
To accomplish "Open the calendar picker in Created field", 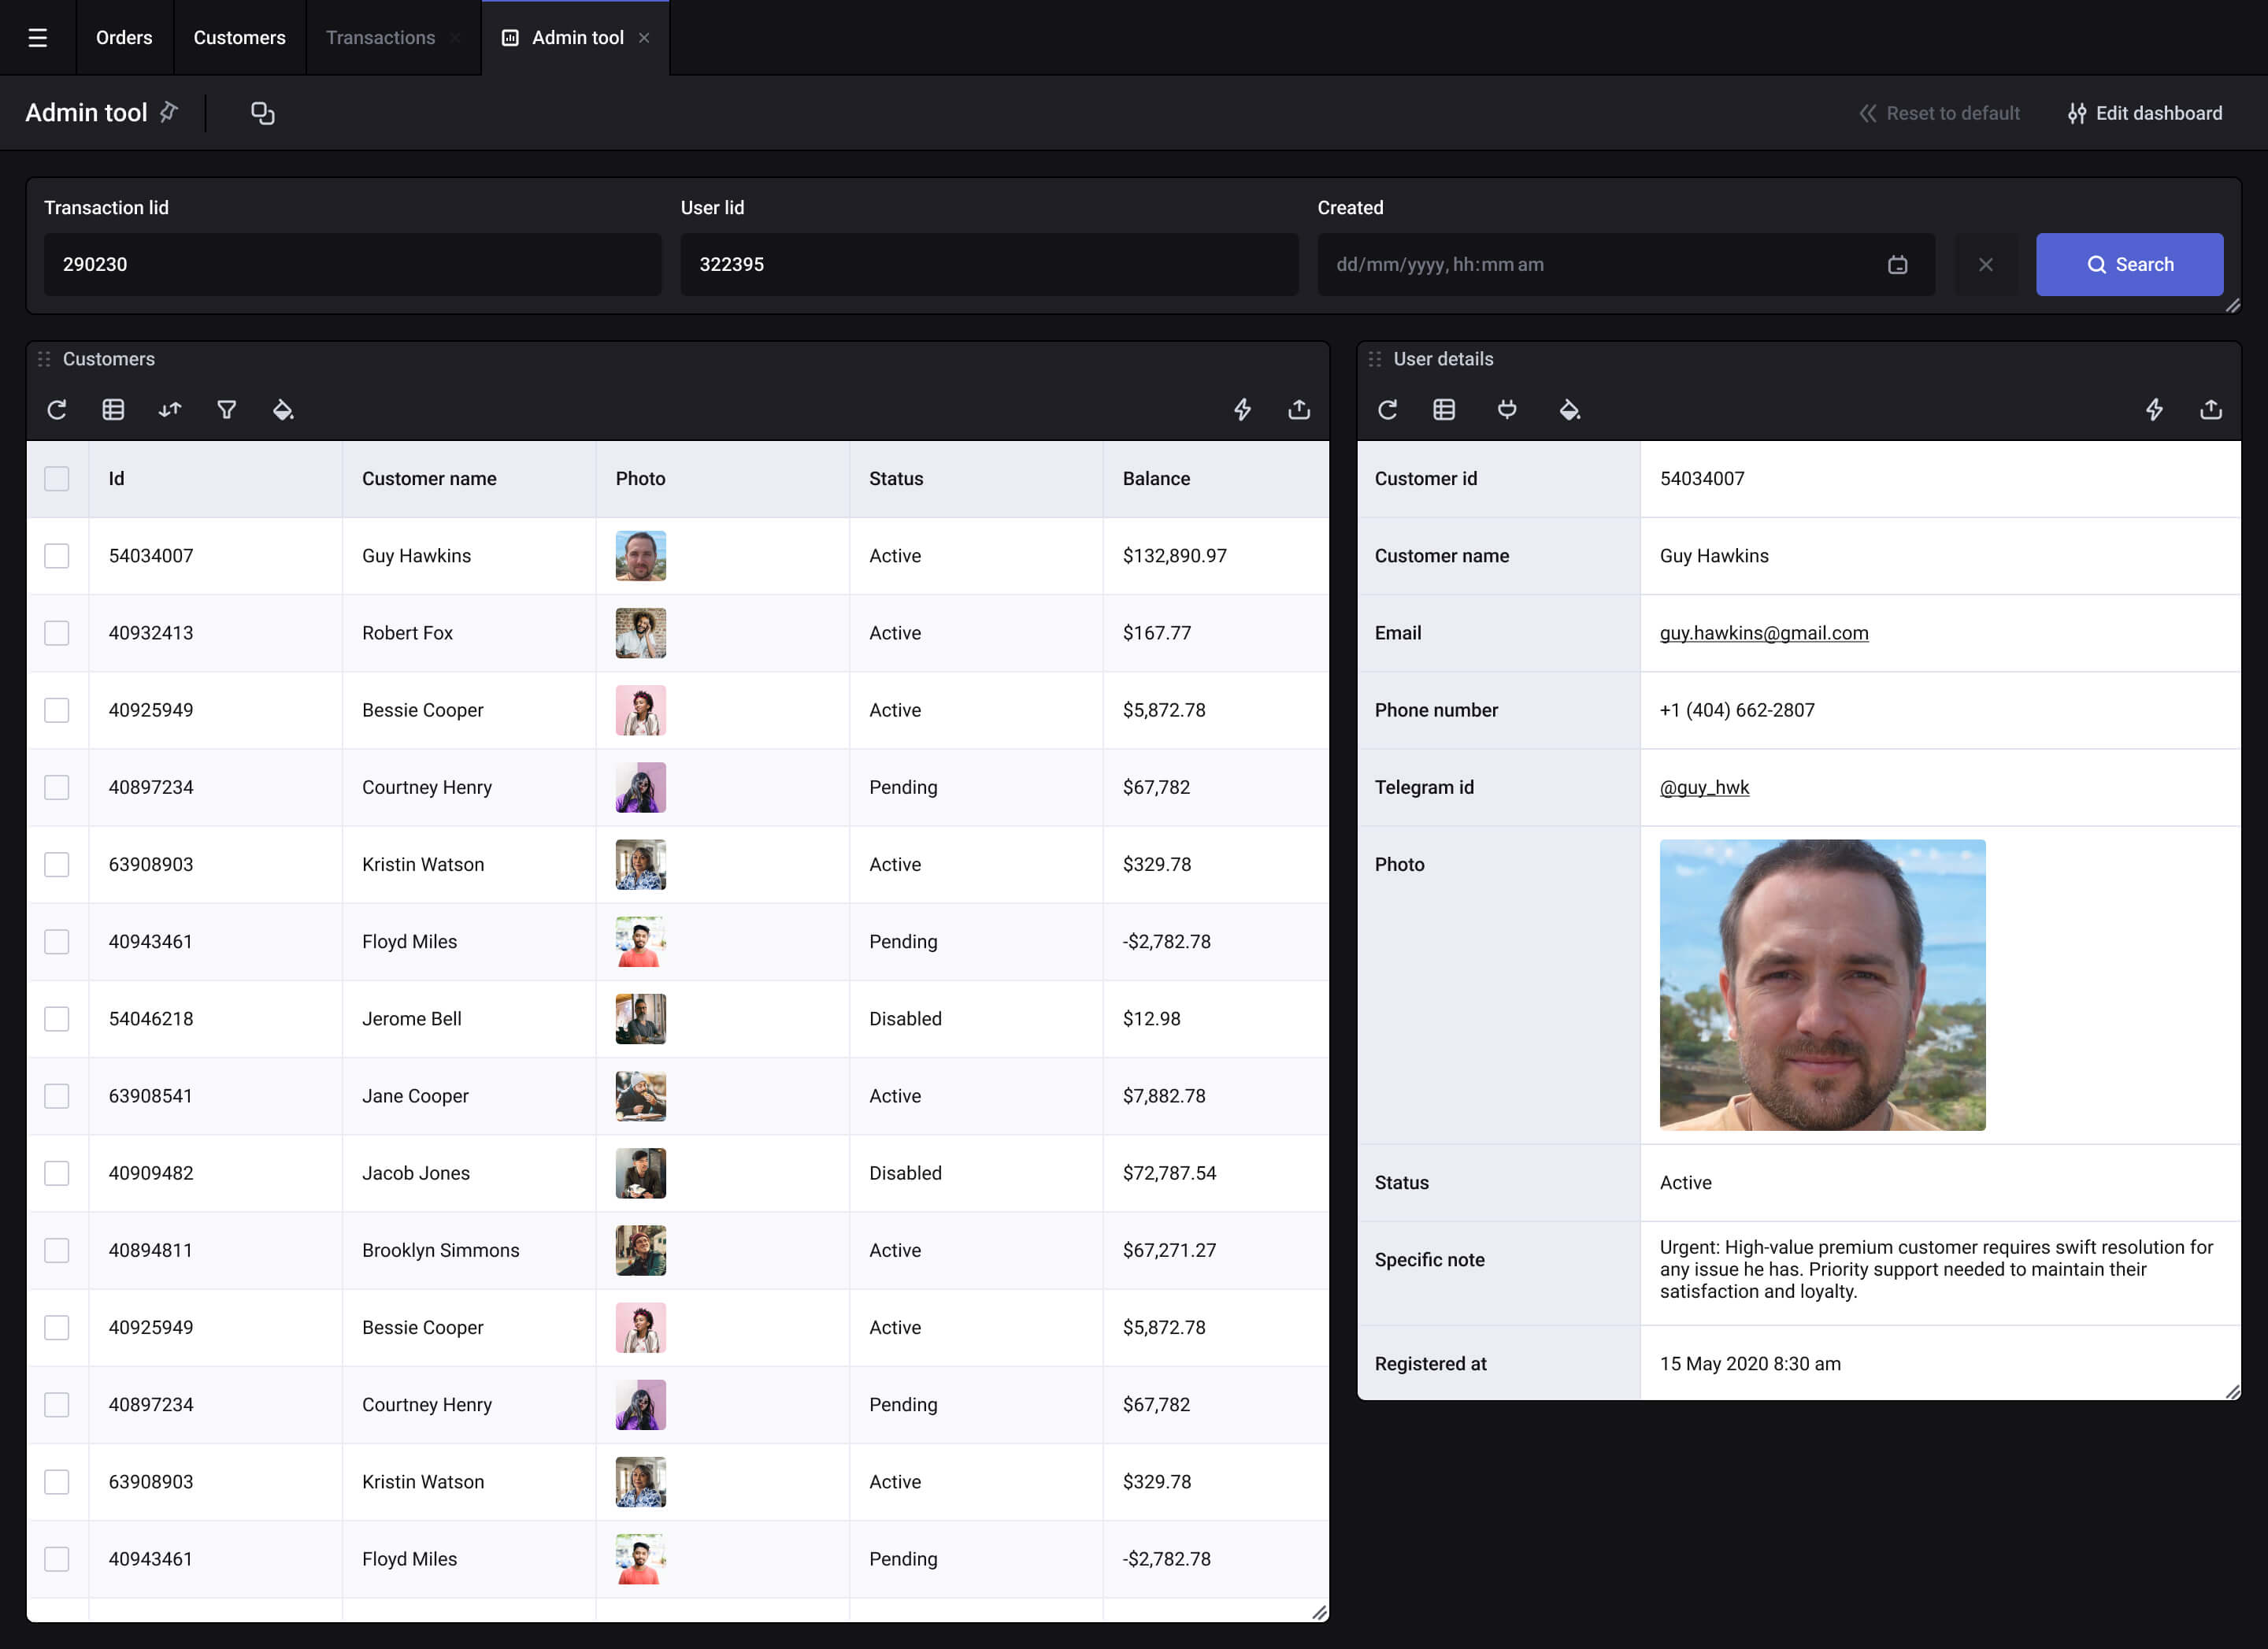I will [1897, 265].
